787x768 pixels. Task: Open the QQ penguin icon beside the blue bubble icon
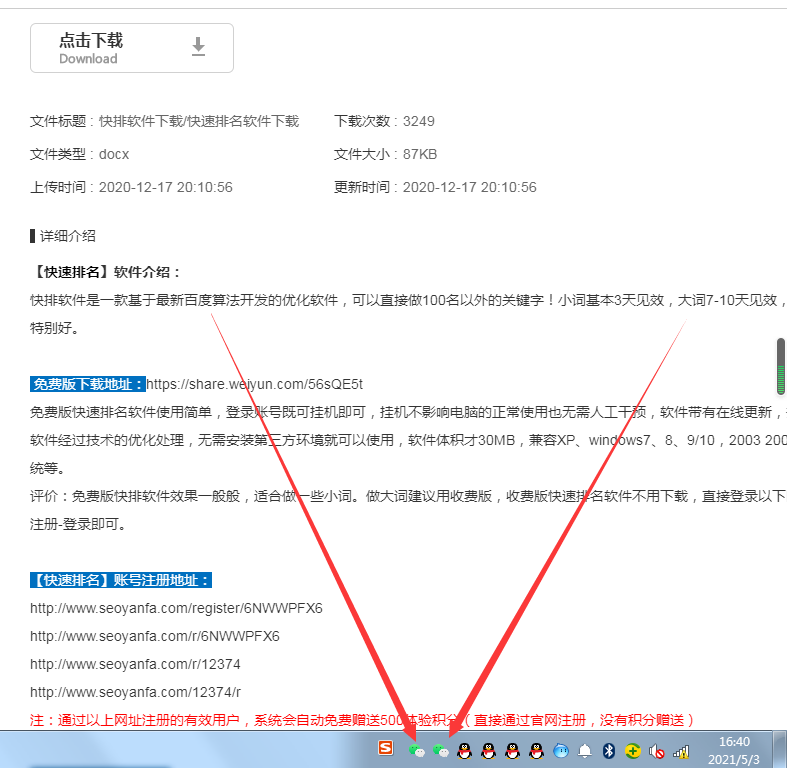pos(537,751)
